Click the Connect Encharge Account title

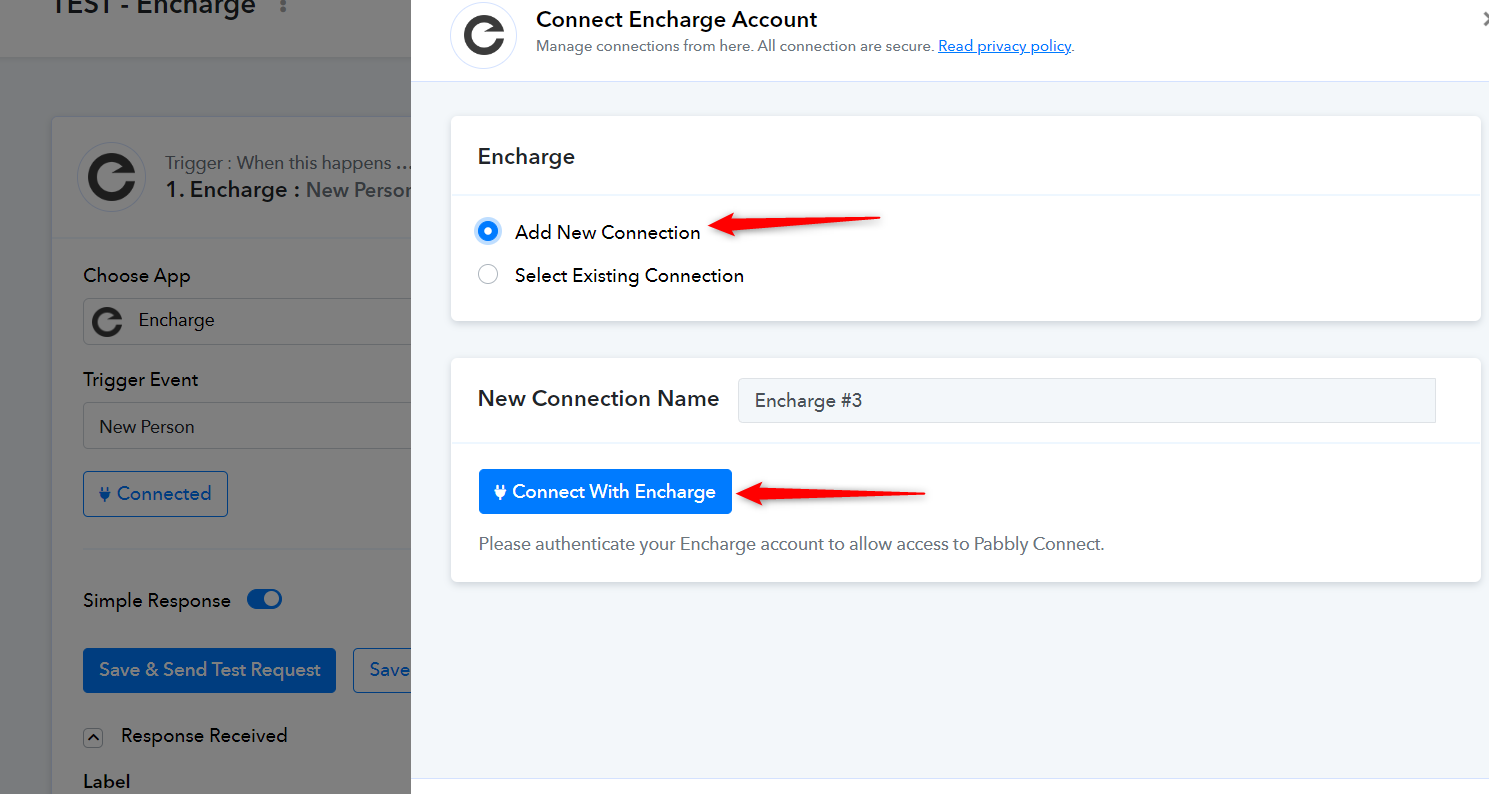[677, 19]
